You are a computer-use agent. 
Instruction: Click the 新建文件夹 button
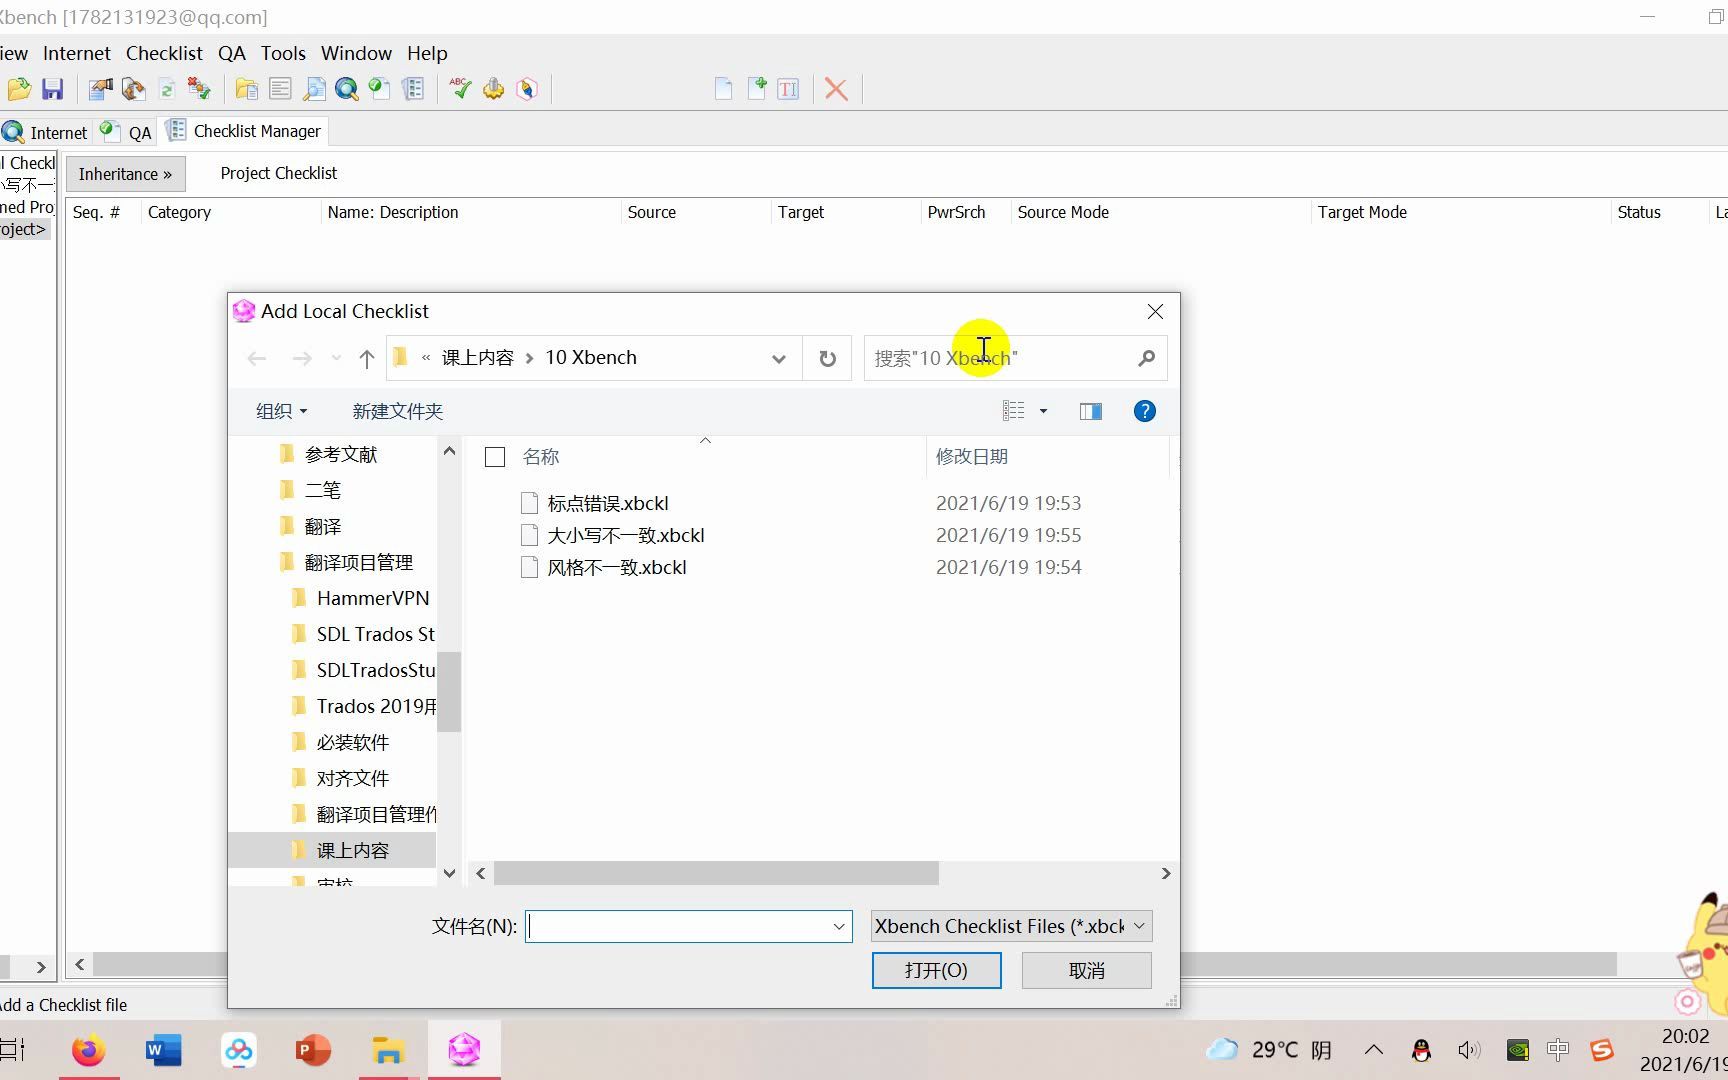[397, 411]
